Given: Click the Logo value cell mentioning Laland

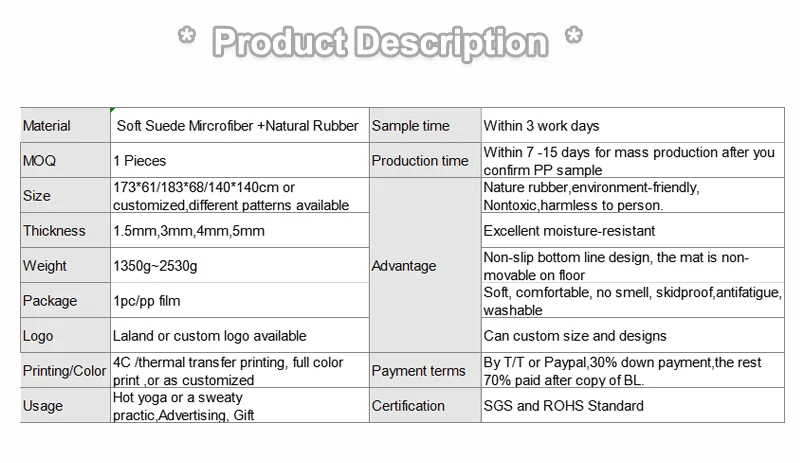Looking at the screenshot, I should point(238,336).
